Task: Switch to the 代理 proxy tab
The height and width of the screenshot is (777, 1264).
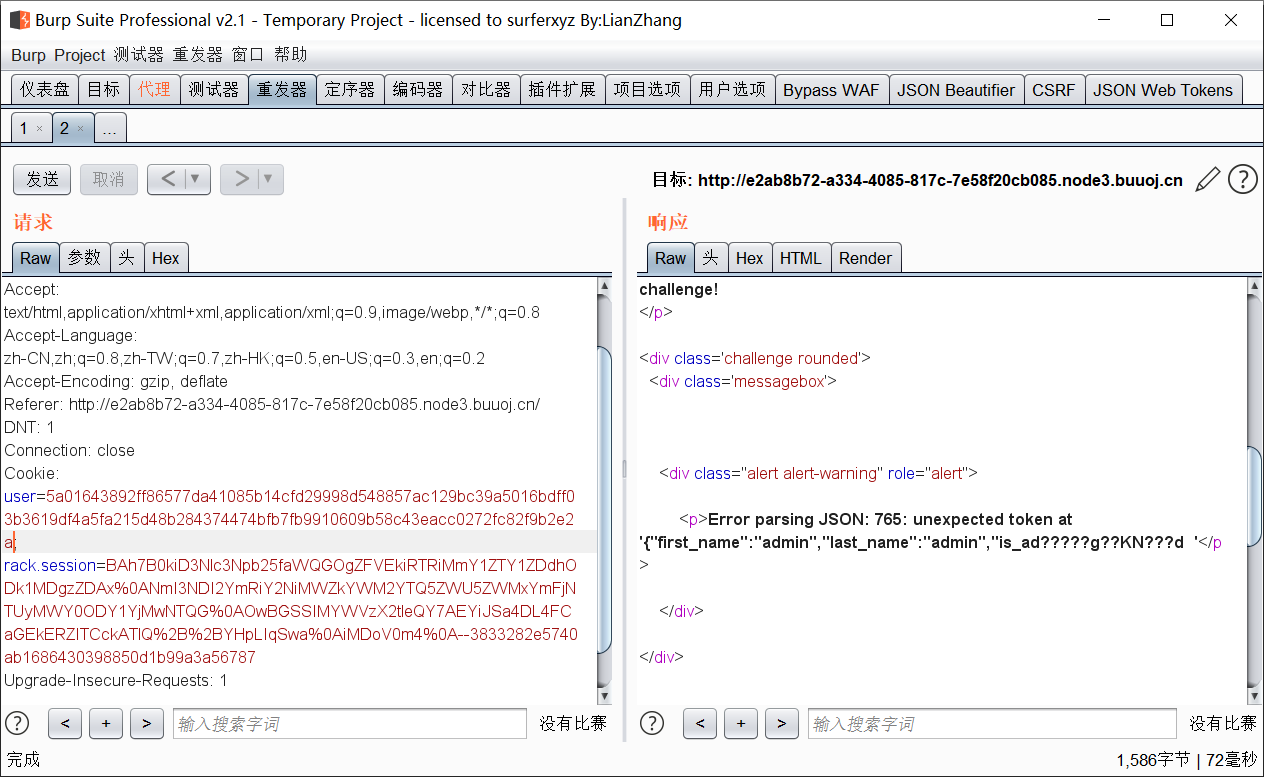Action: coord(154,89)
